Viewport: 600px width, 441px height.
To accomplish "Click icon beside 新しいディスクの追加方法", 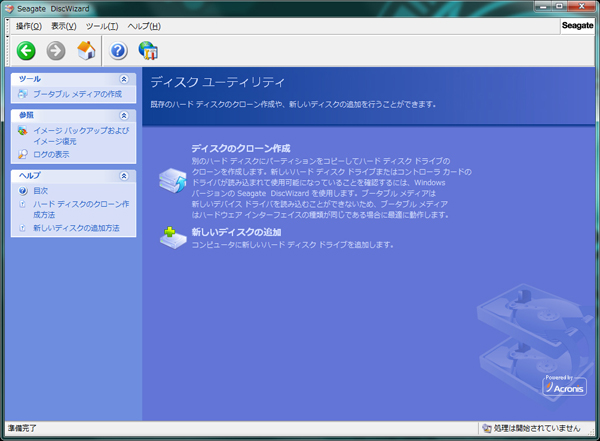I will [23, 228].
